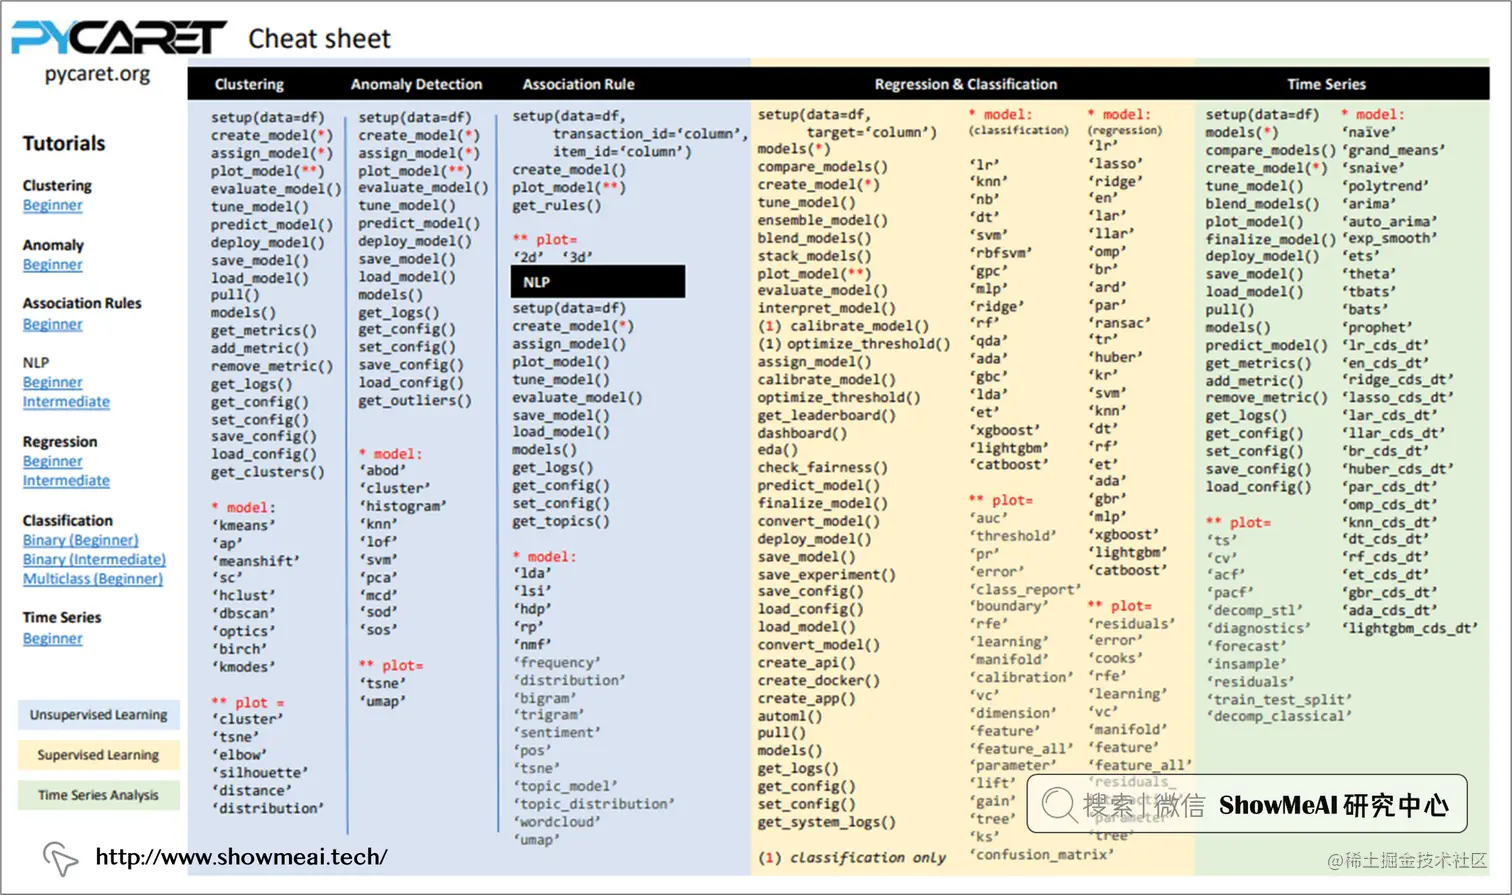Click the cursor icon beside the showmeai URL
1512x895 pixels.
(60, 859)
